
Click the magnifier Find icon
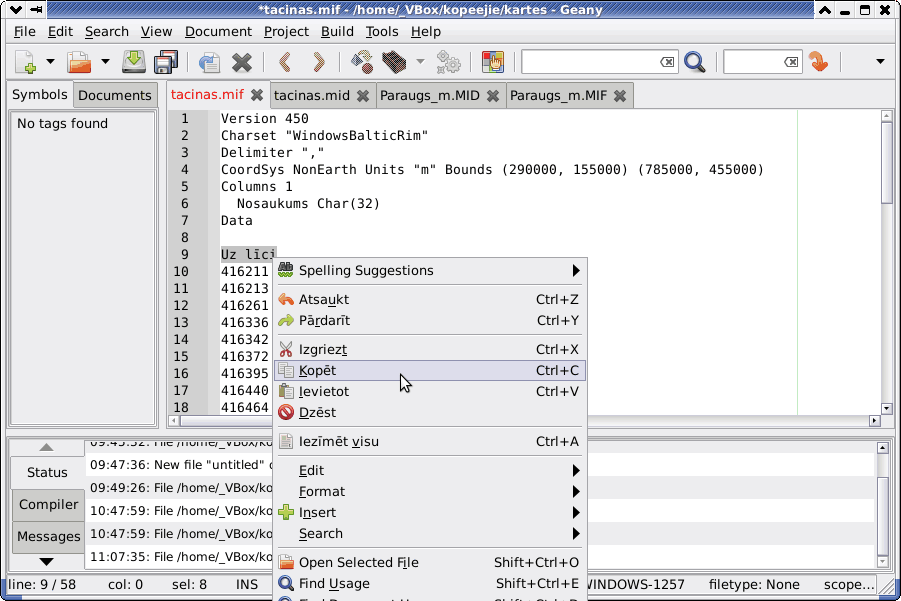695,61
